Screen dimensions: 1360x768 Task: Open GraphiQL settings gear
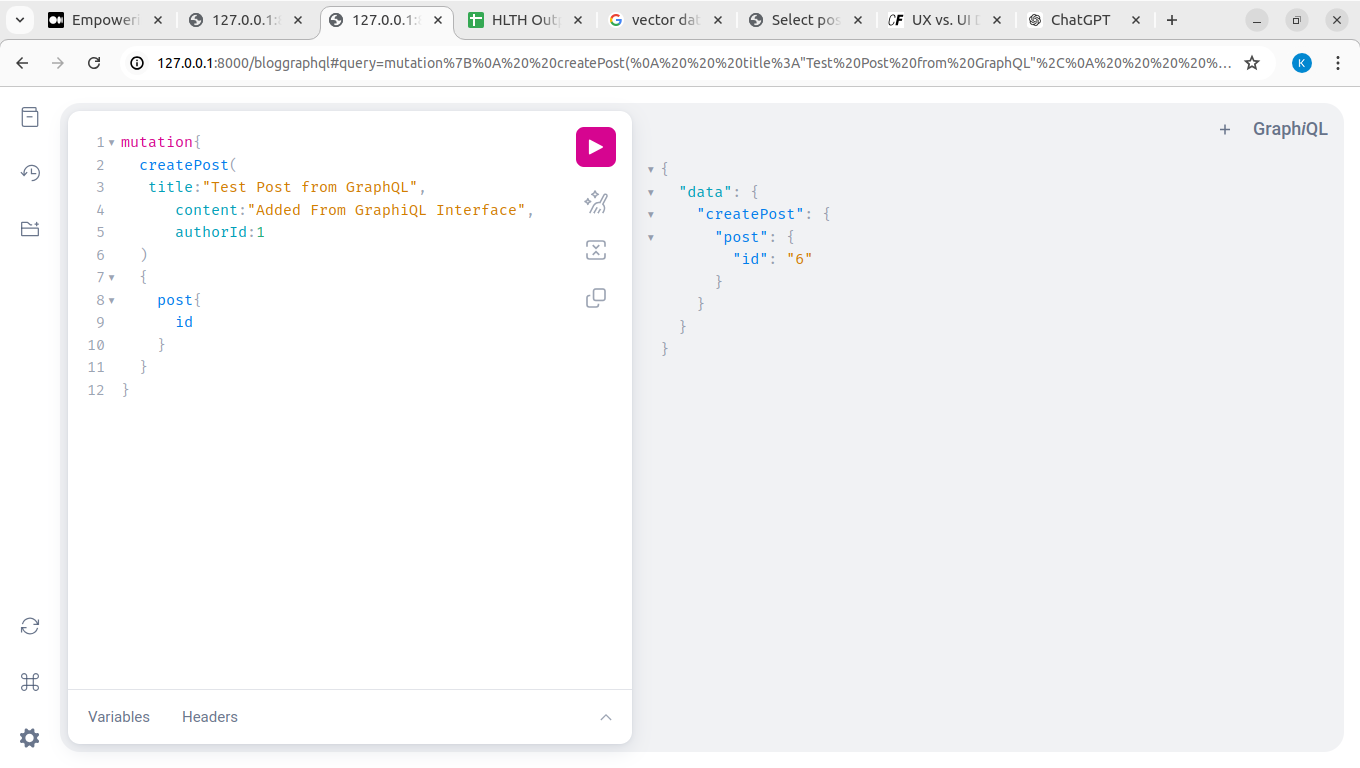(x=30, y=738)
